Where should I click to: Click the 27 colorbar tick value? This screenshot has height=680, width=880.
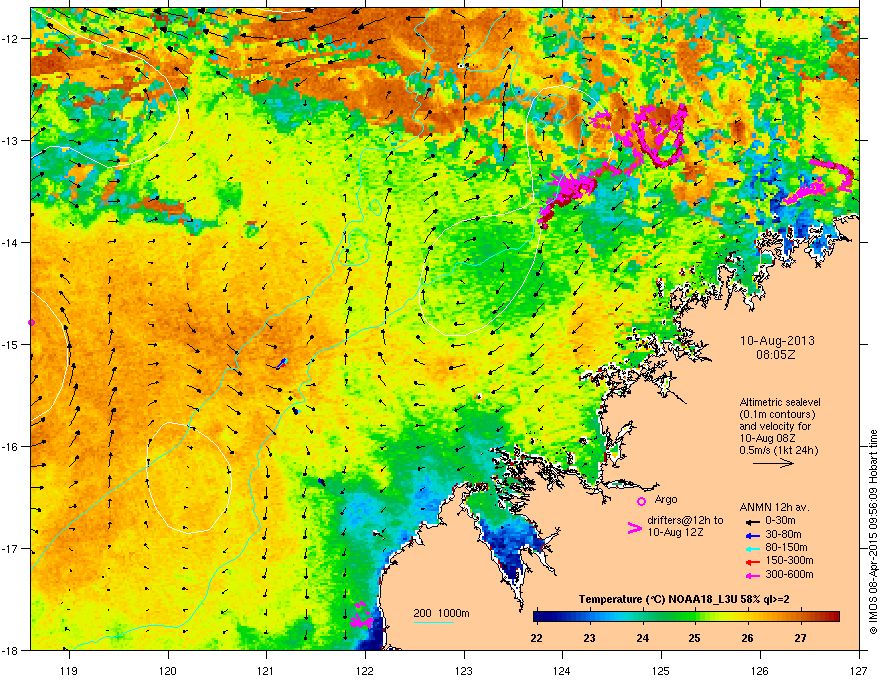(x=800, y=638)
